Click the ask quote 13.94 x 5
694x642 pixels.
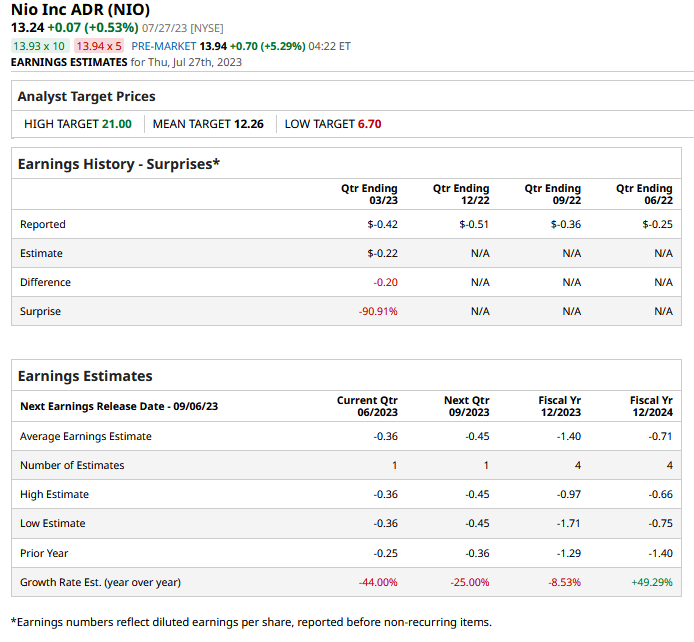click(x=99, y=46)
